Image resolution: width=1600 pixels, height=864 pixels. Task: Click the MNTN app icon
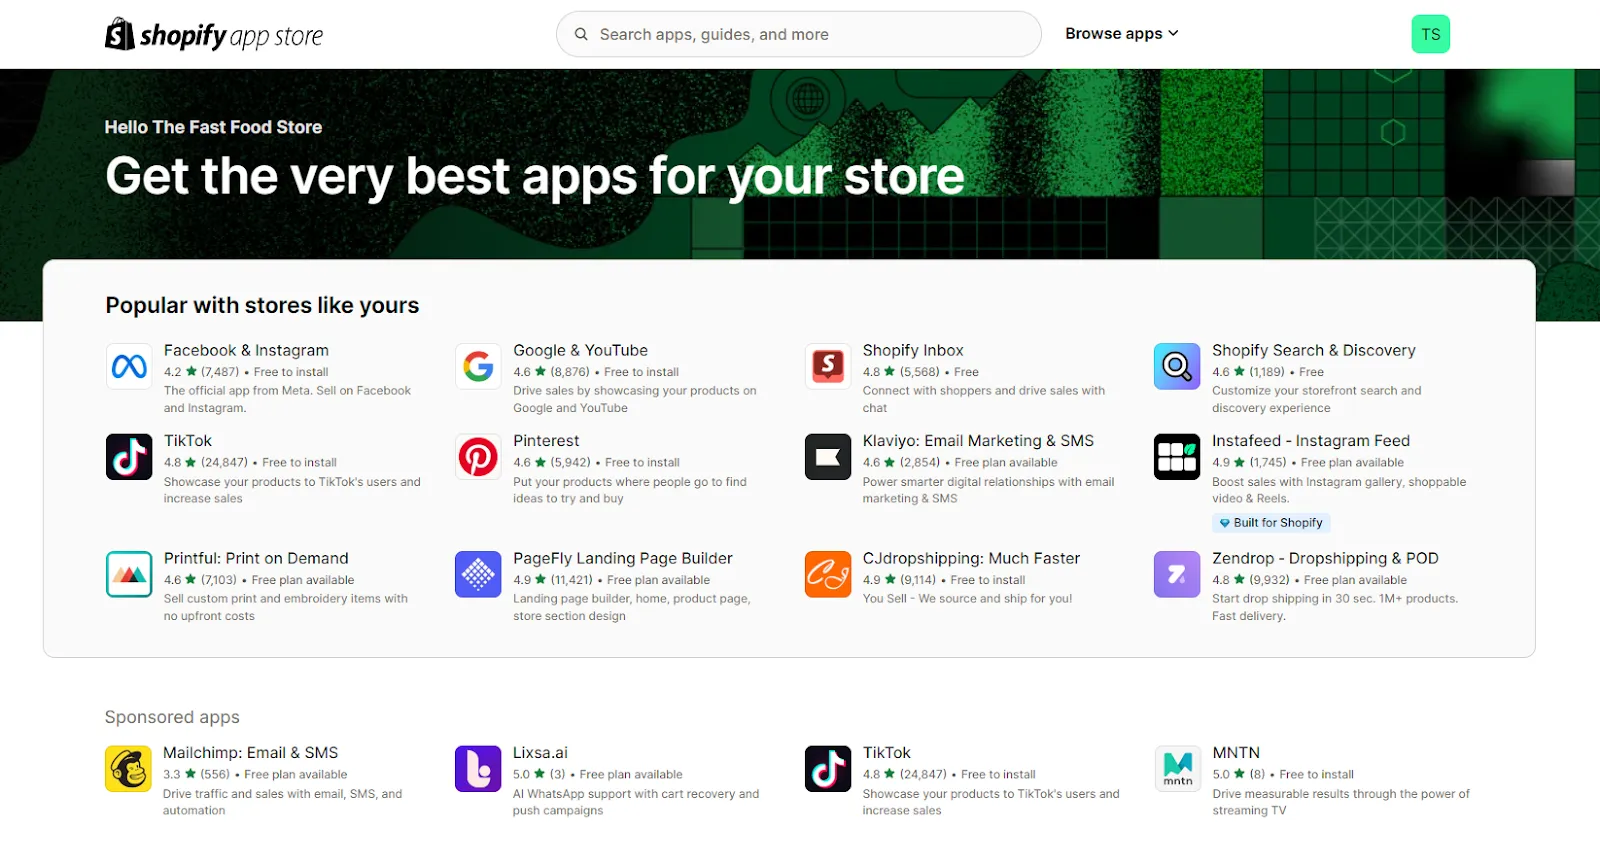[x=1177, y=769]
